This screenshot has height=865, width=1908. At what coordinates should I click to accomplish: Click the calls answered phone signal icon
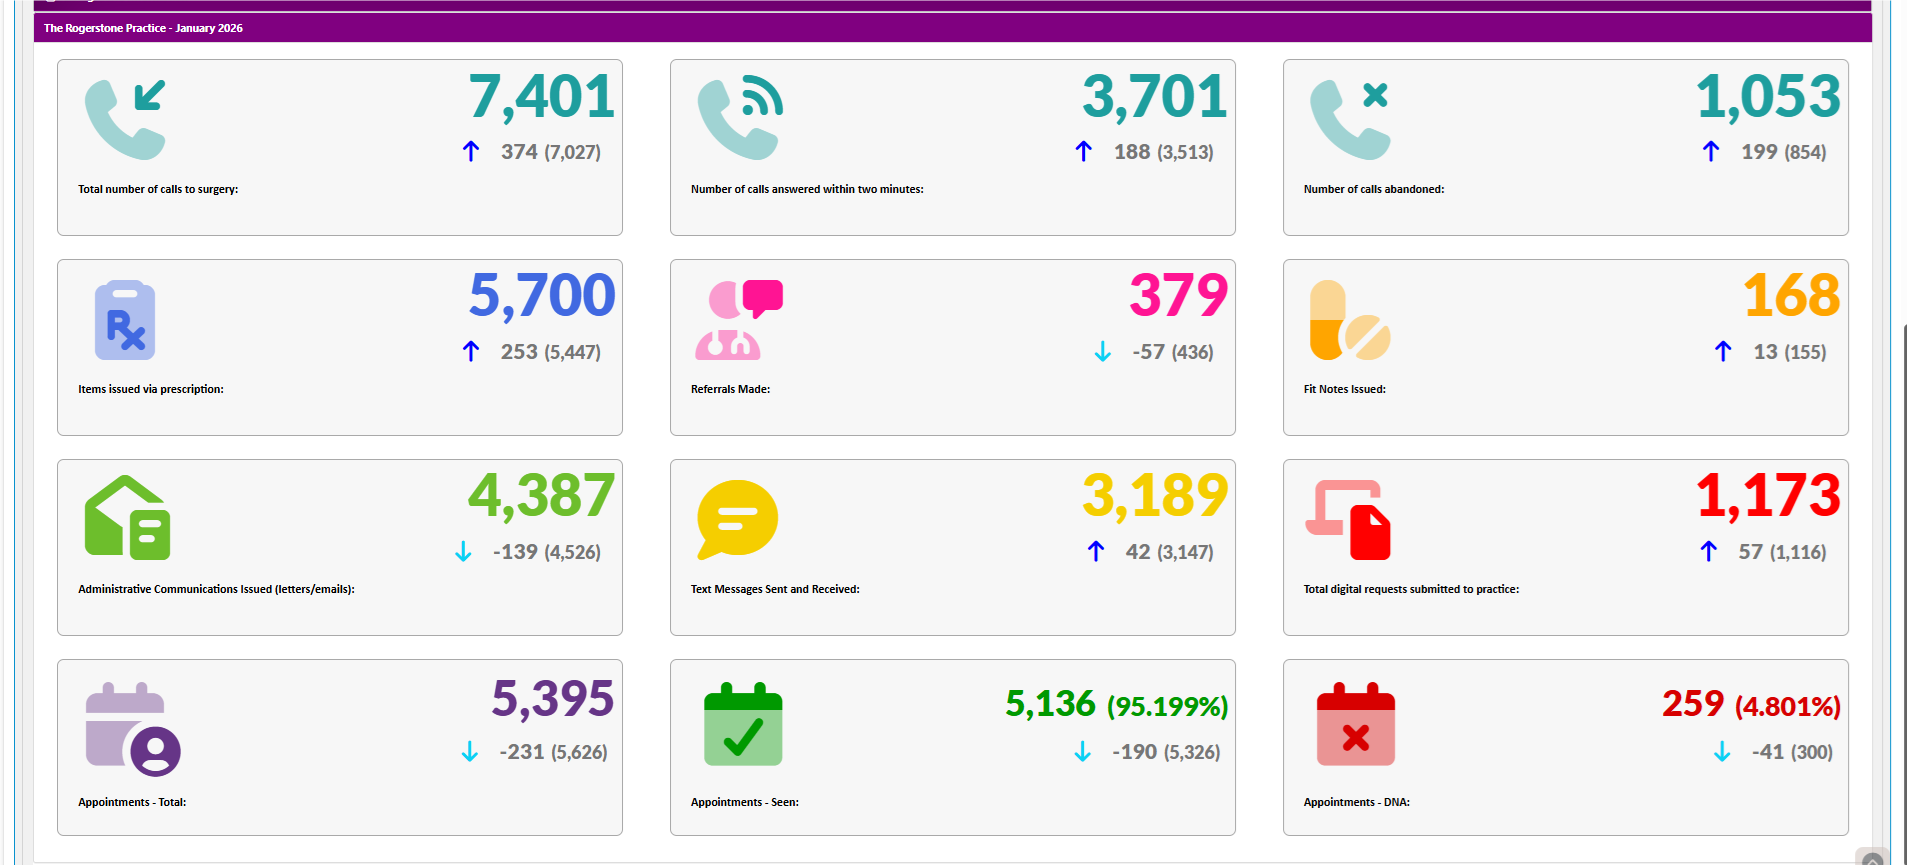(739, 119)
